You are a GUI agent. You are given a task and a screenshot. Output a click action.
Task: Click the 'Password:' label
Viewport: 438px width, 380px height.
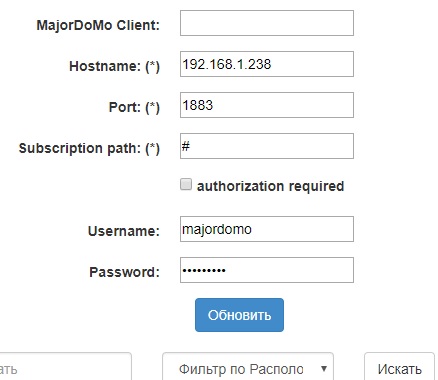point(124,272)
